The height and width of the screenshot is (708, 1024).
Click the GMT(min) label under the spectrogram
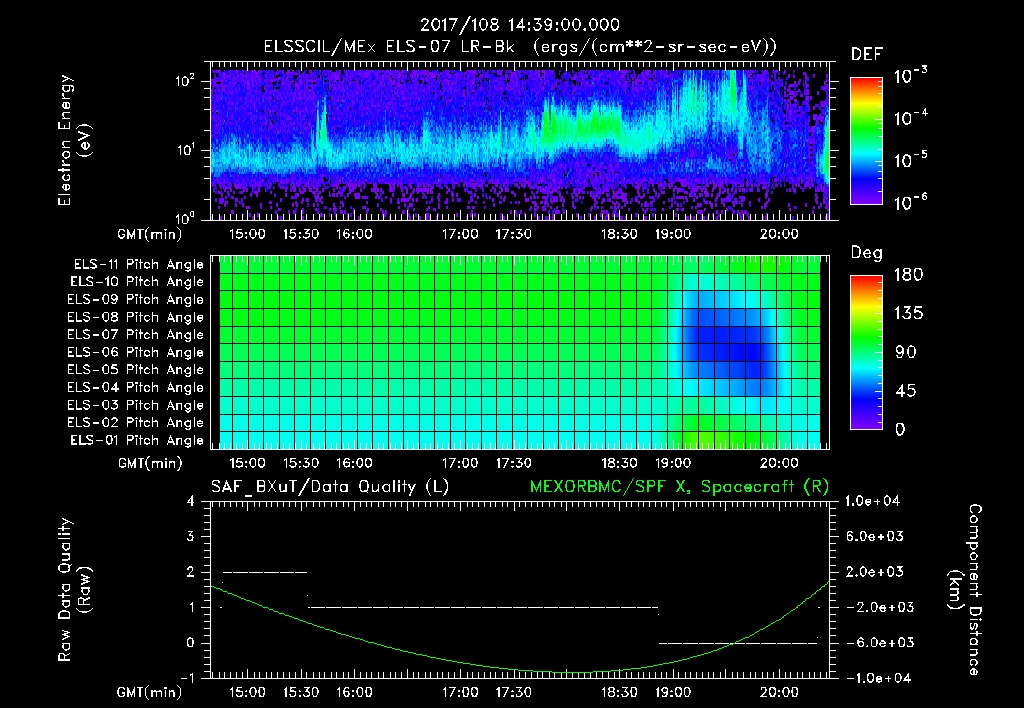click(x=150, y=234)
